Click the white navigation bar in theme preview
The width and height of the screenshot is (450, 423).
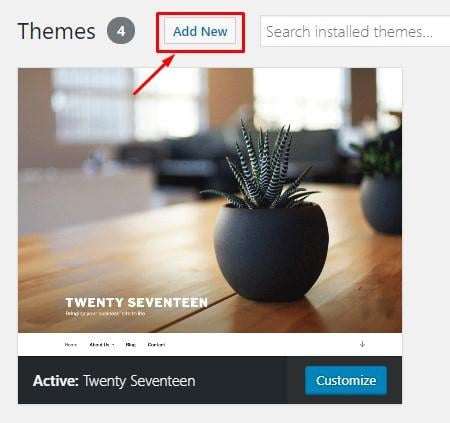(x=210, y=344)
